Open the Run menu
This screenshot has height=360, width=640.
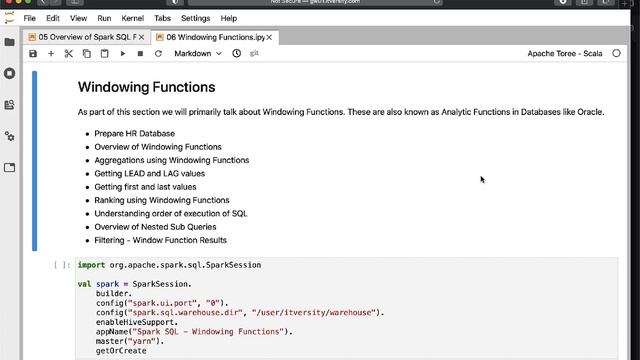click(104, 18)
